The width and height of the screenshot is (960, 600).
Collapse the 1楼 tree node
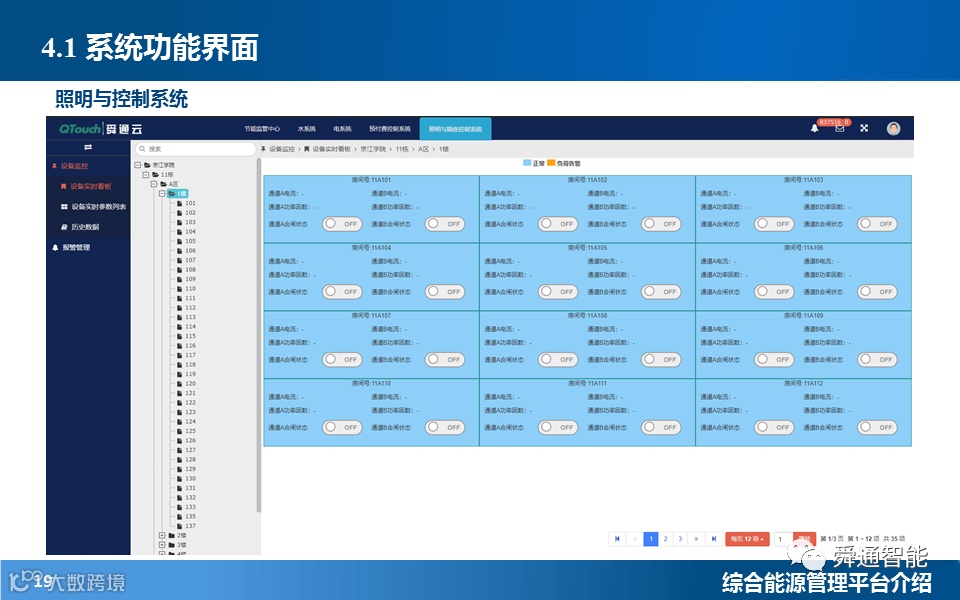pos(162,193)
